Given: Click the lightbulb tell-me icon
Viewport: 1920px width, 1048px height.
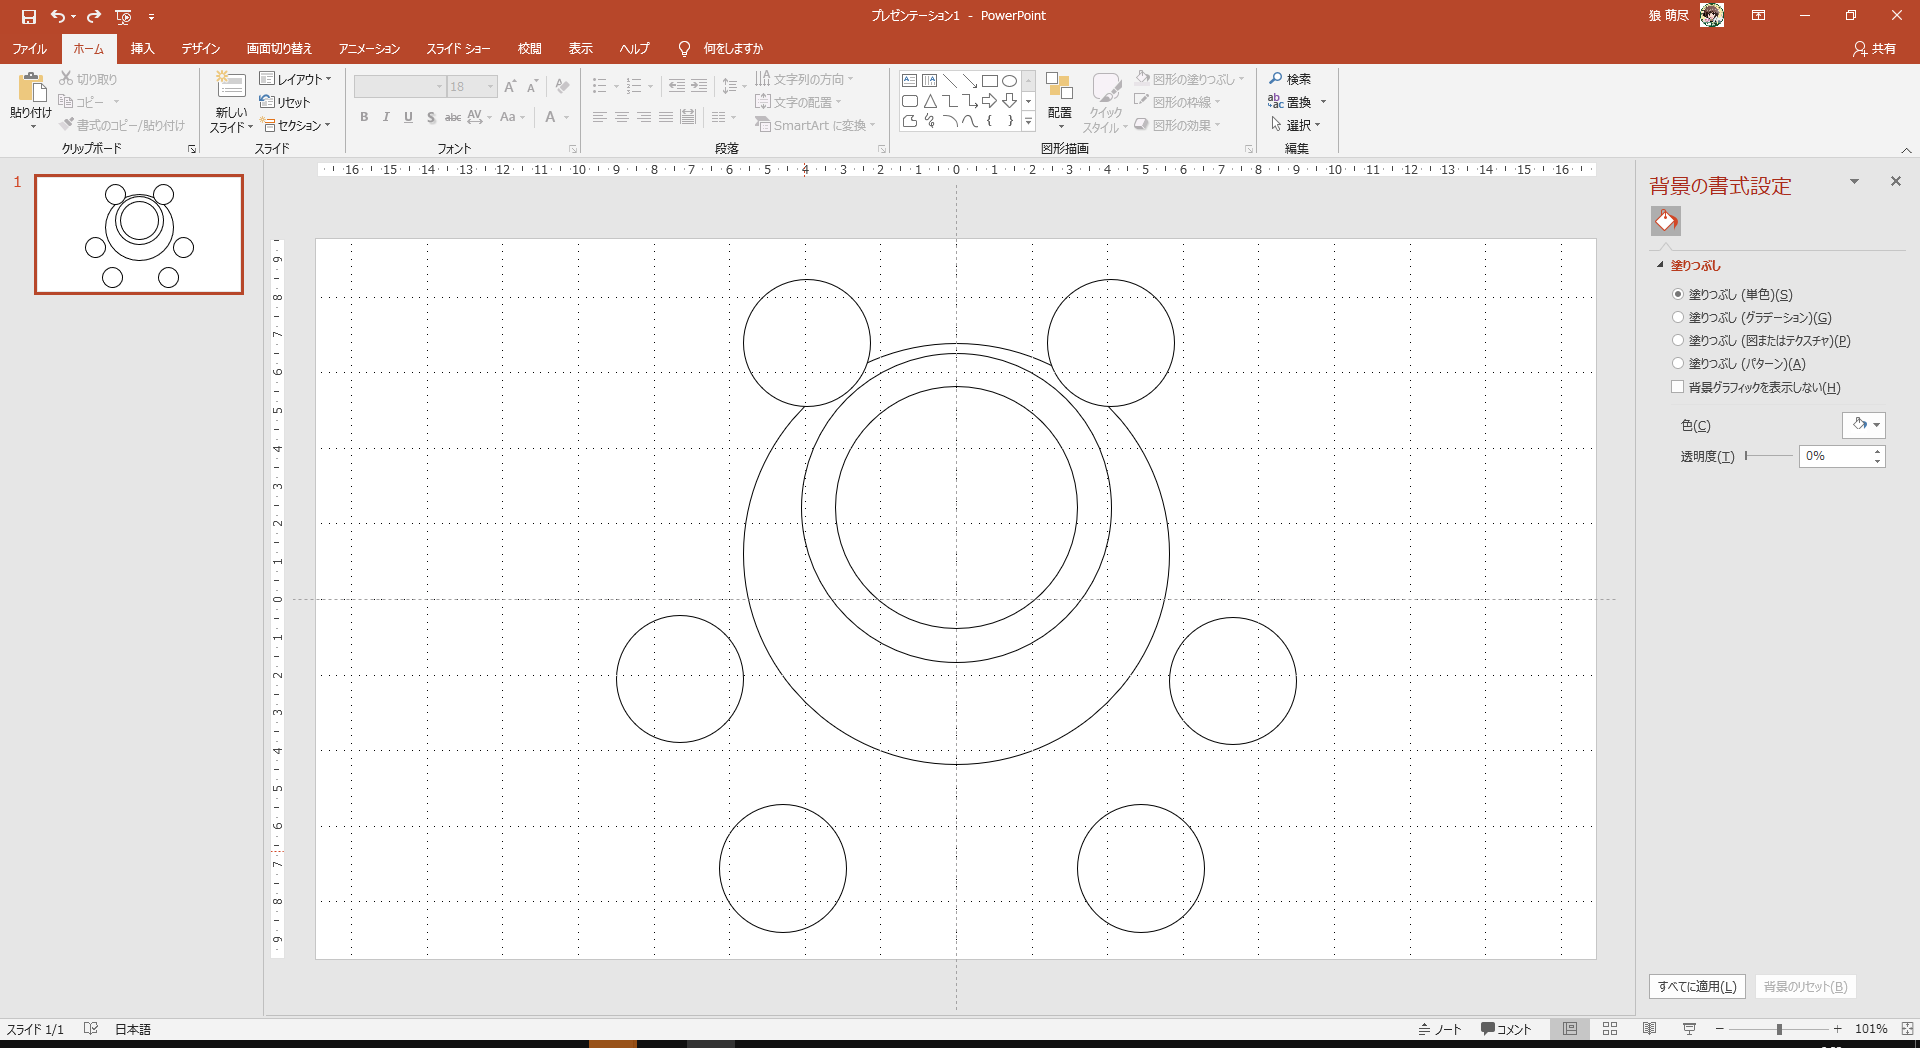Looking at the screenshot, I should [684, 49].
